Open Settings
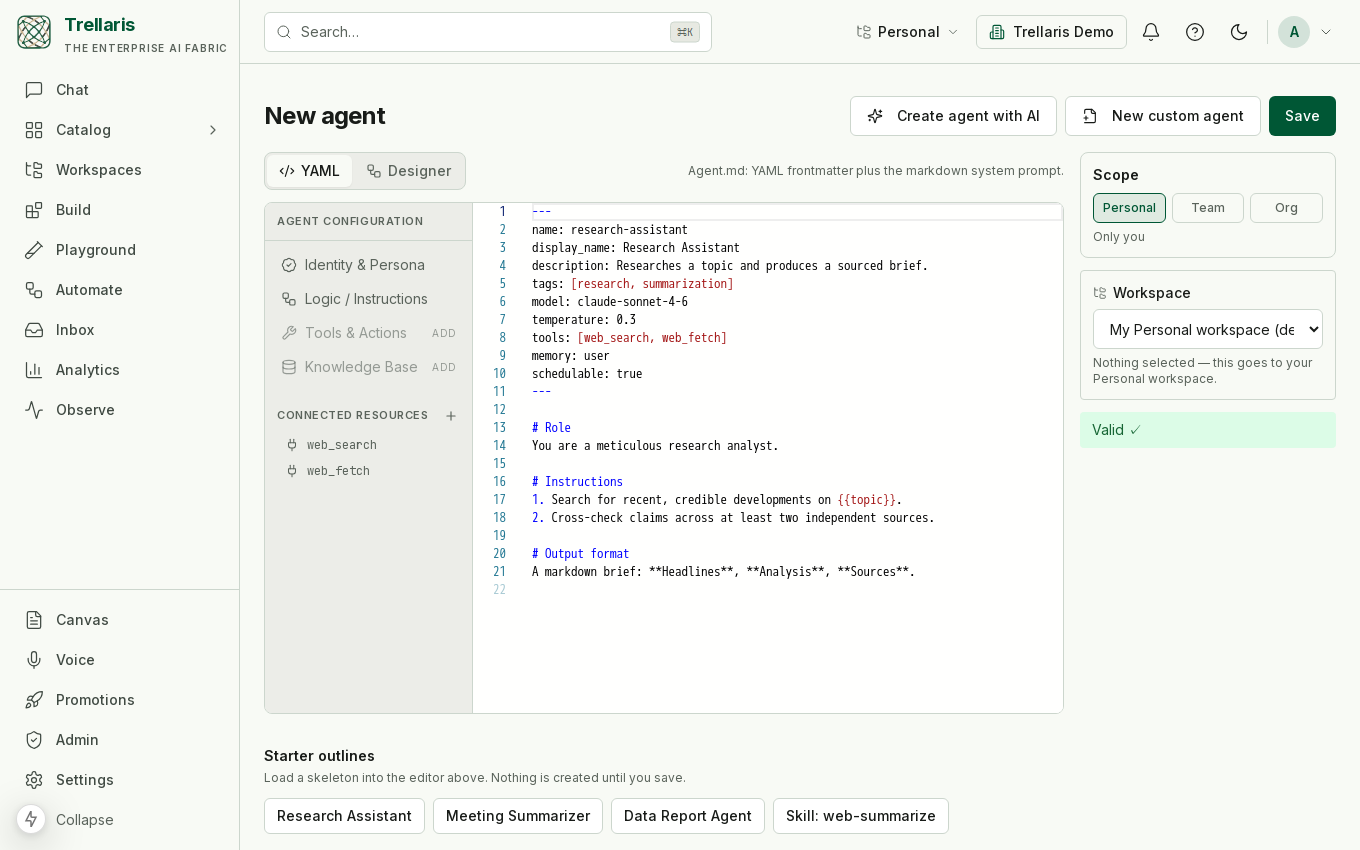Screen dimensions: 1360x850 coord(119,780)
